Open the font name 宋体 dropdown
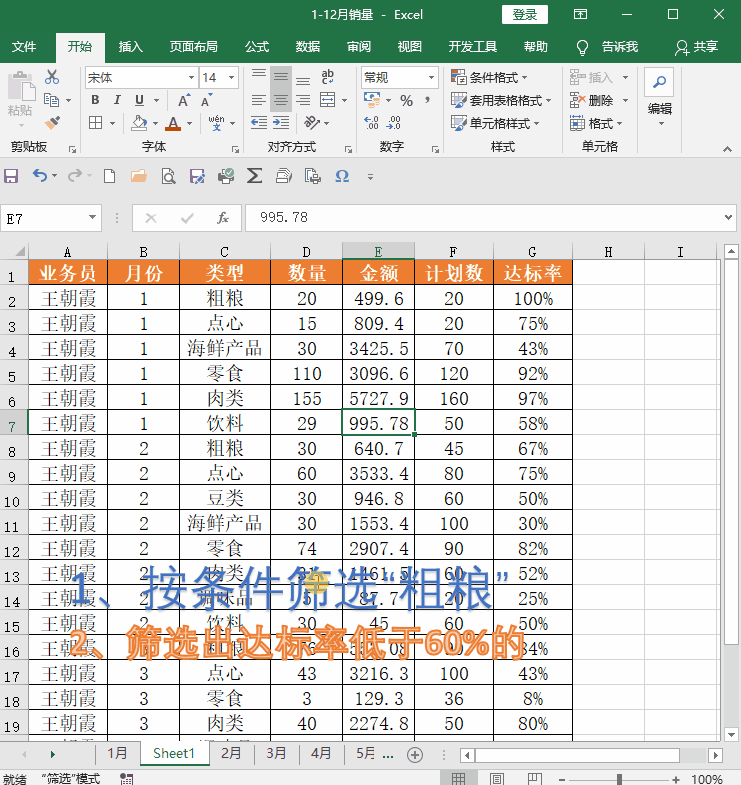The image size is (741, 785). (191, 78)
